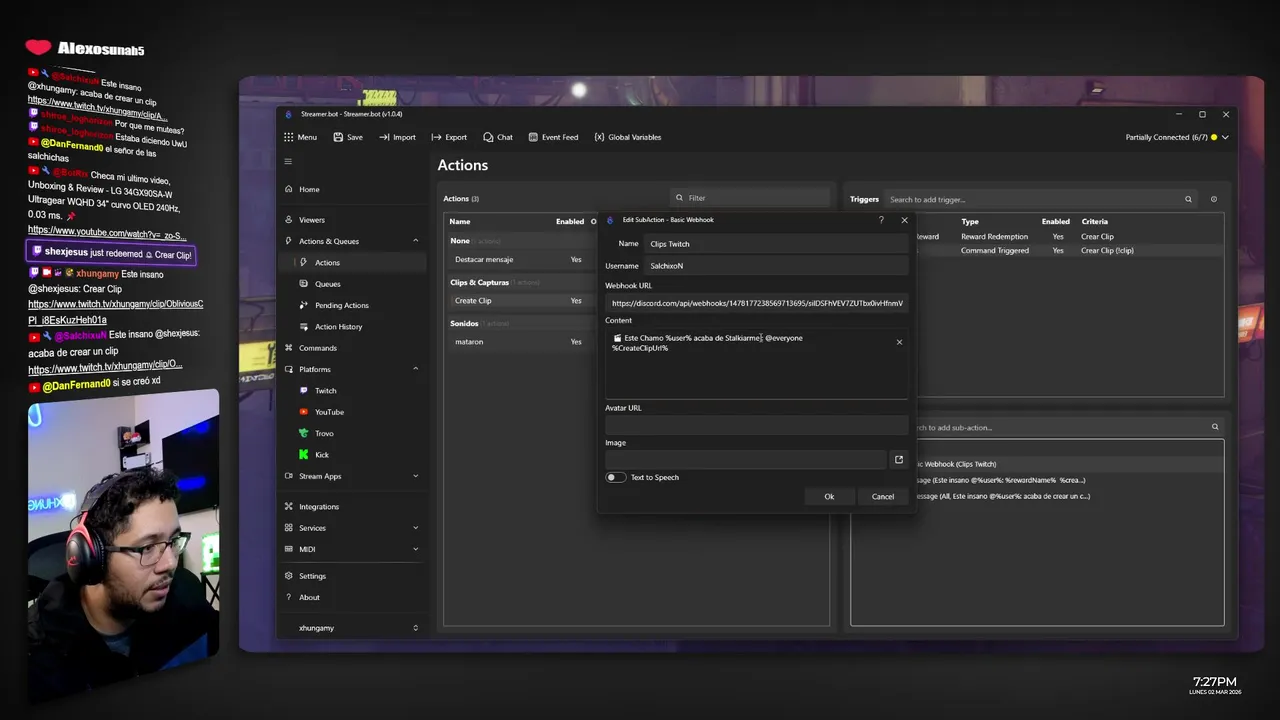
Task: Click the Commands icon in sidebar
Action: coord(289,348)
